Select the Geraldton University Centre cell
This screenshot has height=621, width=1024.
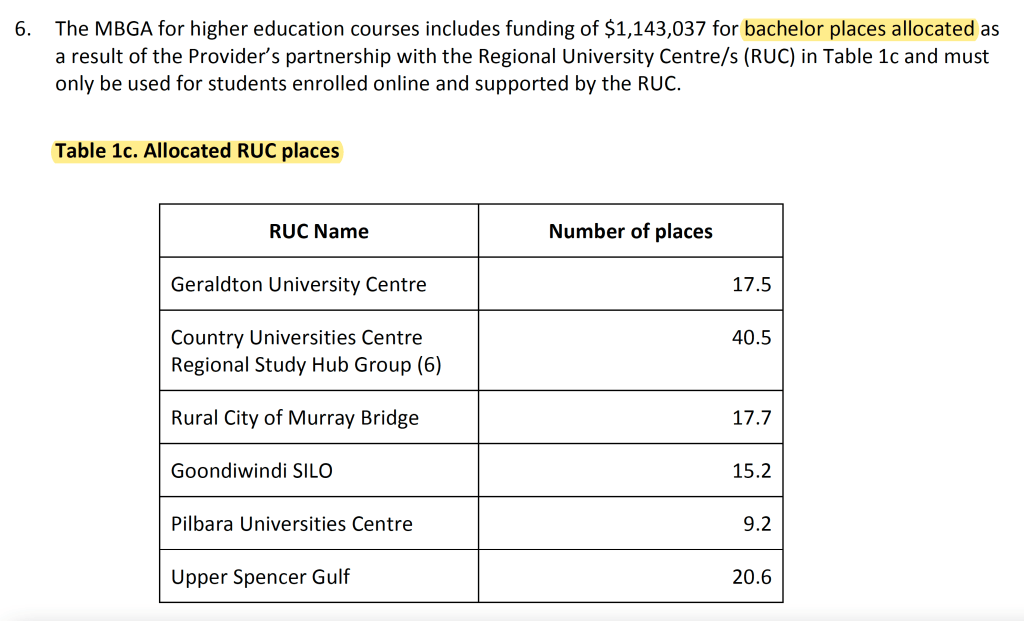299,284
